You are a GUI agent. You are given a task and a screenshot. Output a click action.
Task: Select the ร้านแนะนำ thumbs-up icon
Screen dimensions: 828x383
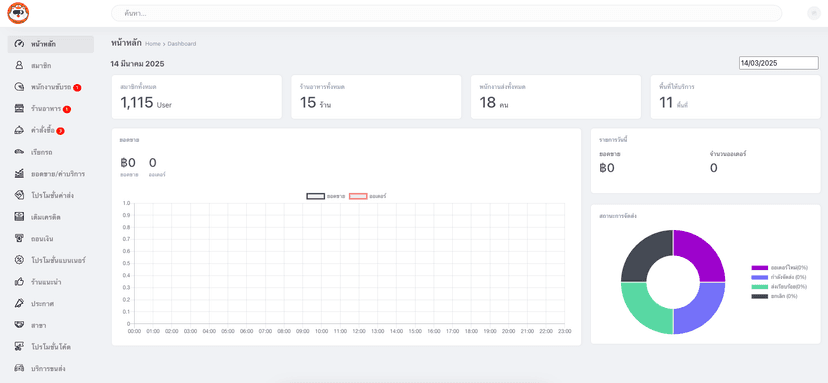click(20, 282)
